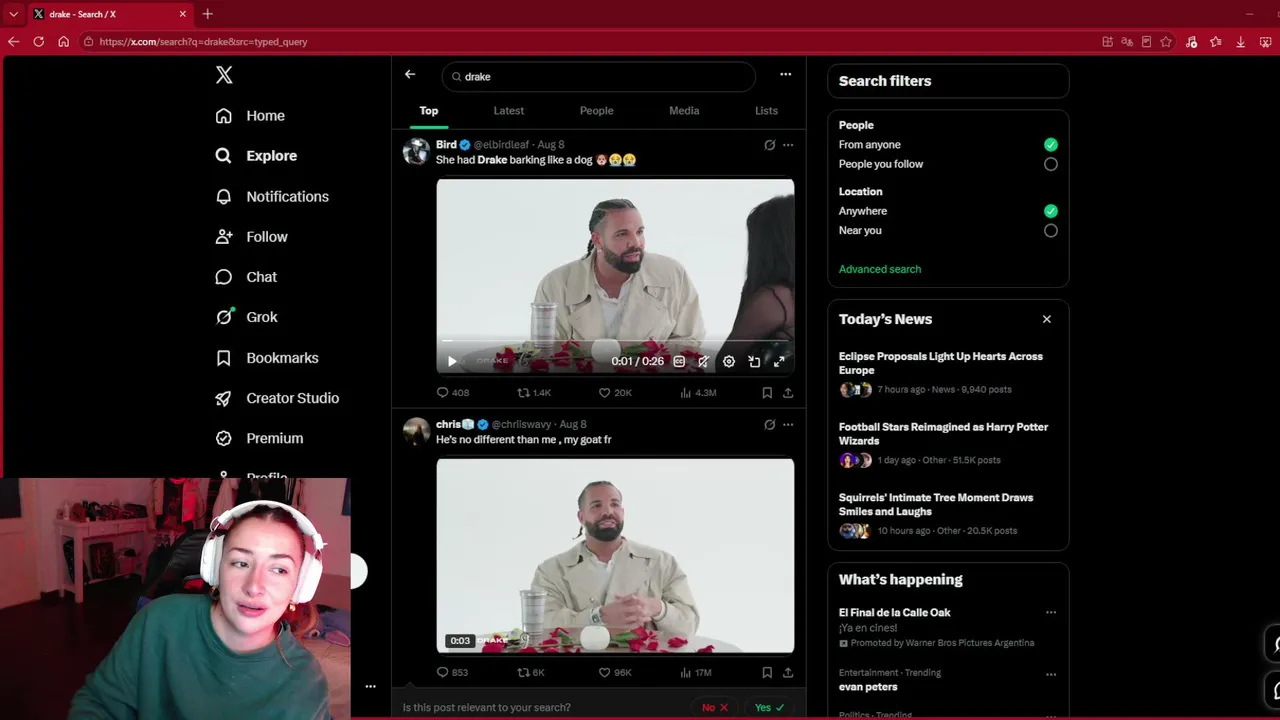Select the From anyone radio option
This screenshot has height=720, width=1280.
click(x=1051, y=145)
